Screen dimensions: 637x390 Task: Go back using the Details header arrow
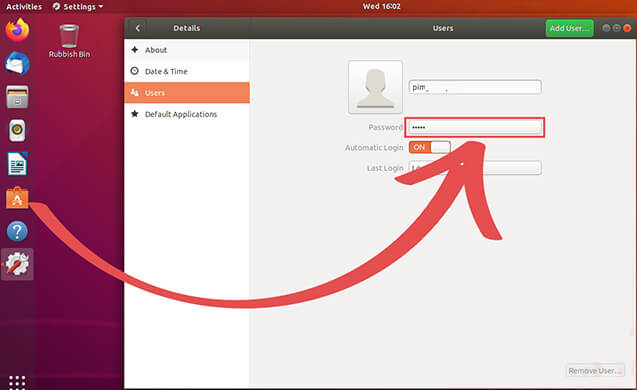(138, 28)
